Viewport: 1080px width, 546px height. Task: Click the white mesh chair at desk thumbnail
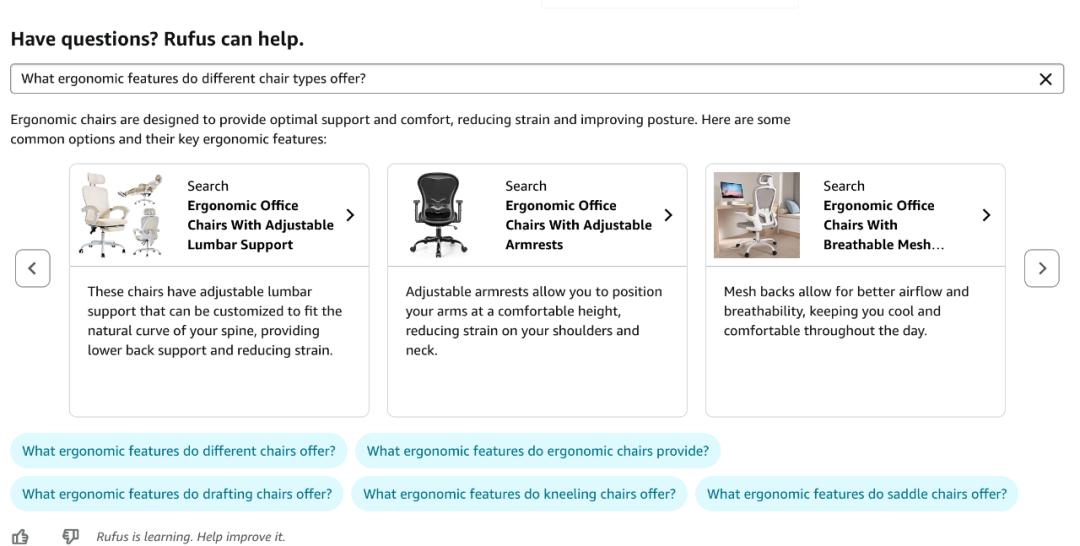tap(756, 215)
